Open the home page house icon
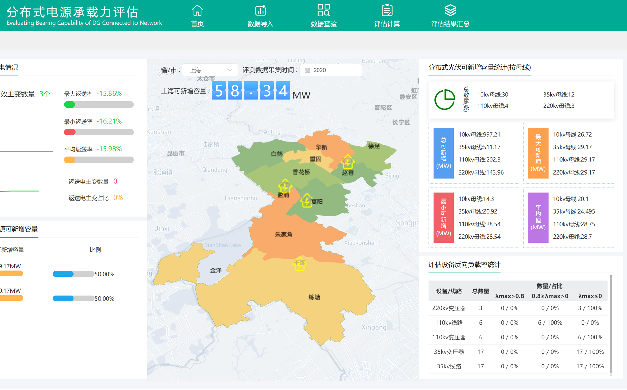The image size is (627, 390). click(x=198, y=10)
